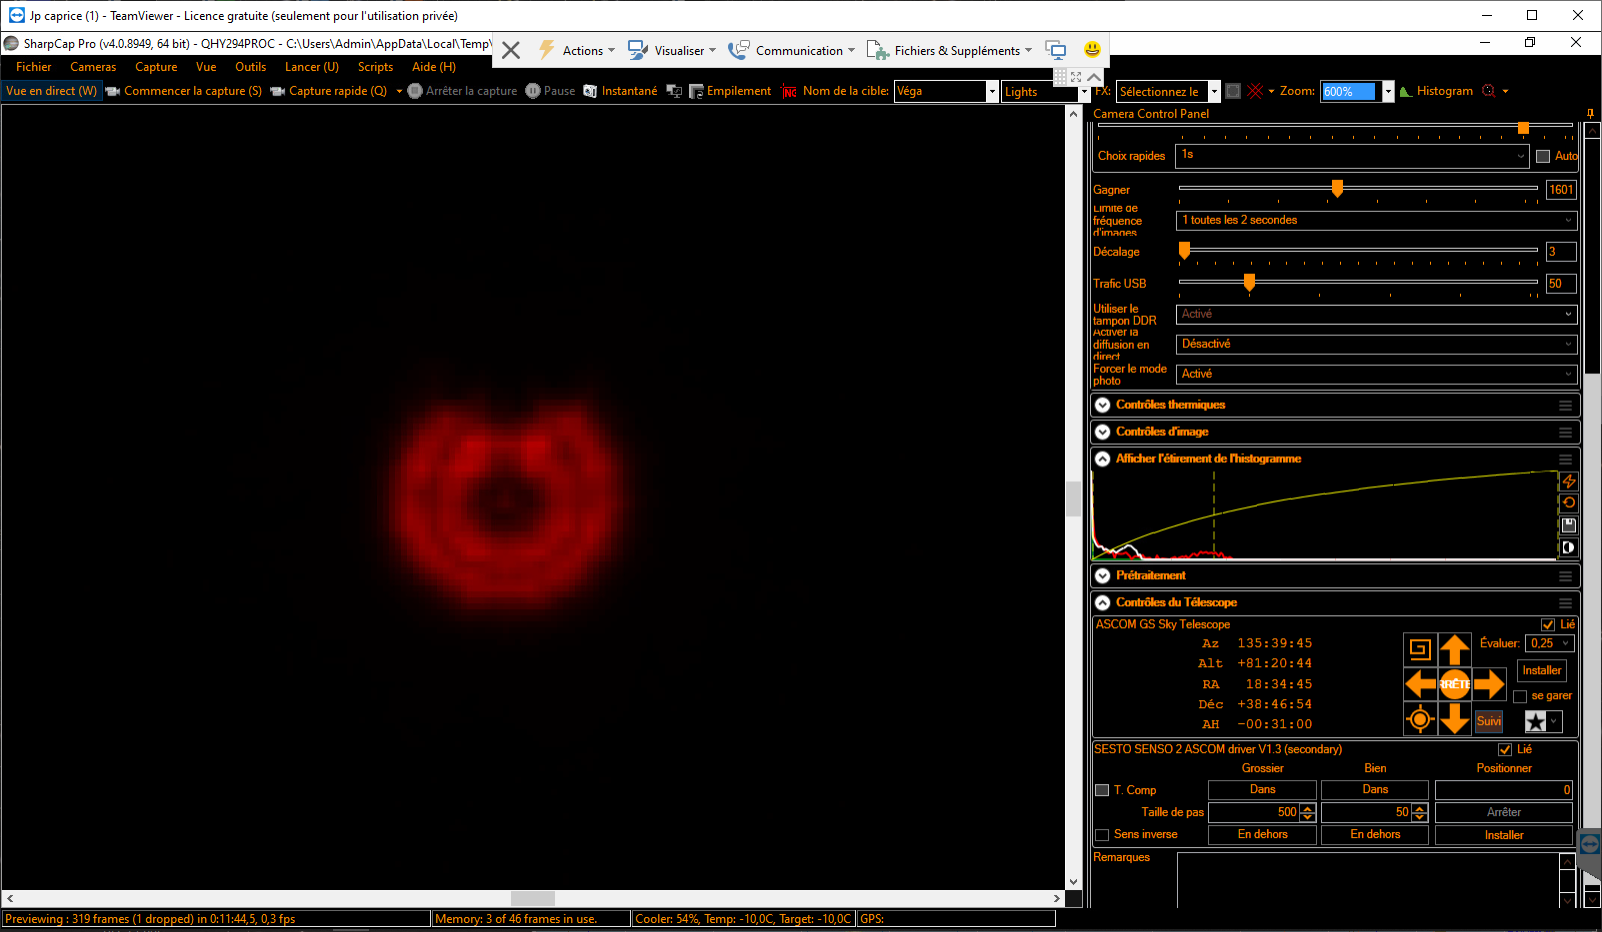Viewport: 1602px width, 932px height.
Task: Open the Zoom percentage dropdown
Action: [x=1388, y=92]
